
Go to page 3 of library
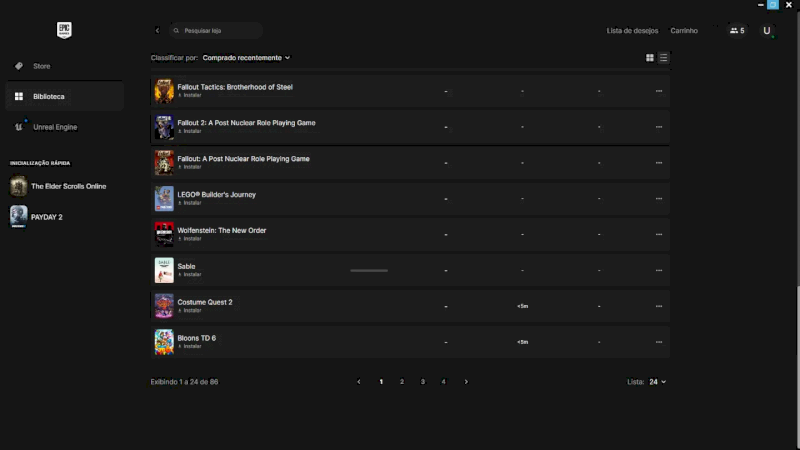(423, 382)
